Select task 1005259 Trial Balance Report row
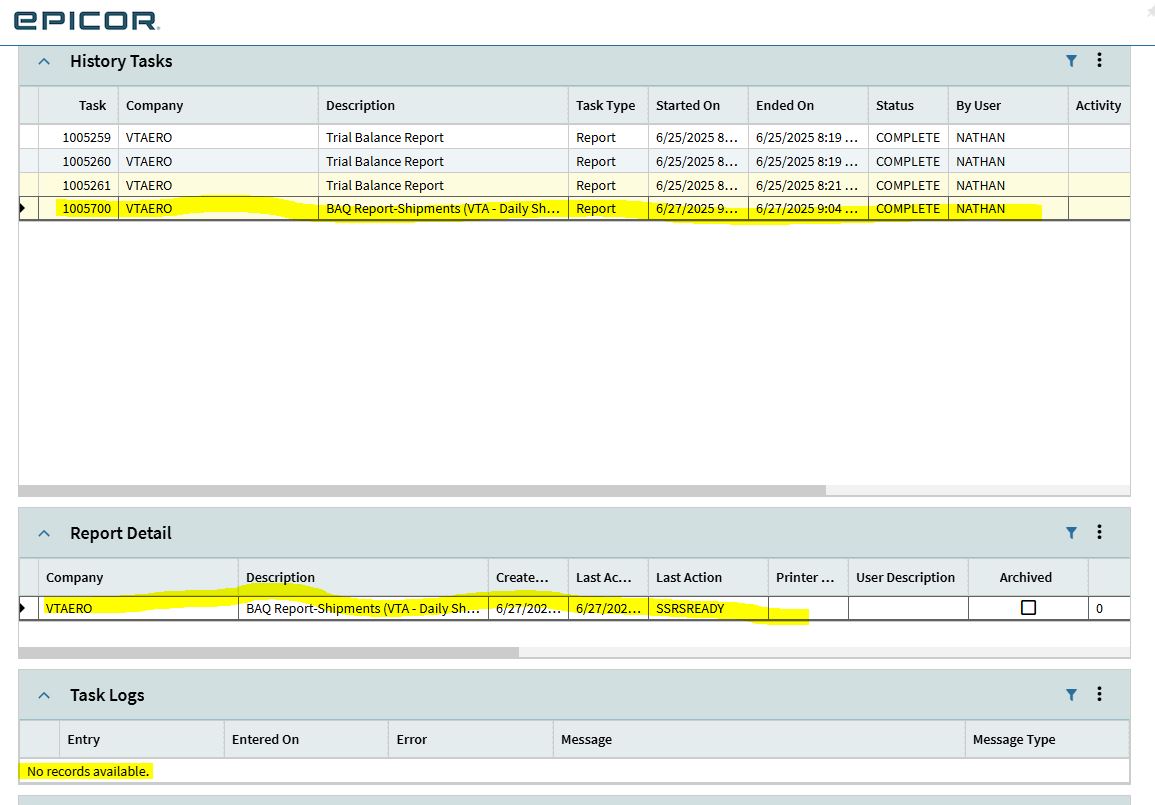Screen dimensions: 1155x805 pyautogui.click(x=575, y=137)
